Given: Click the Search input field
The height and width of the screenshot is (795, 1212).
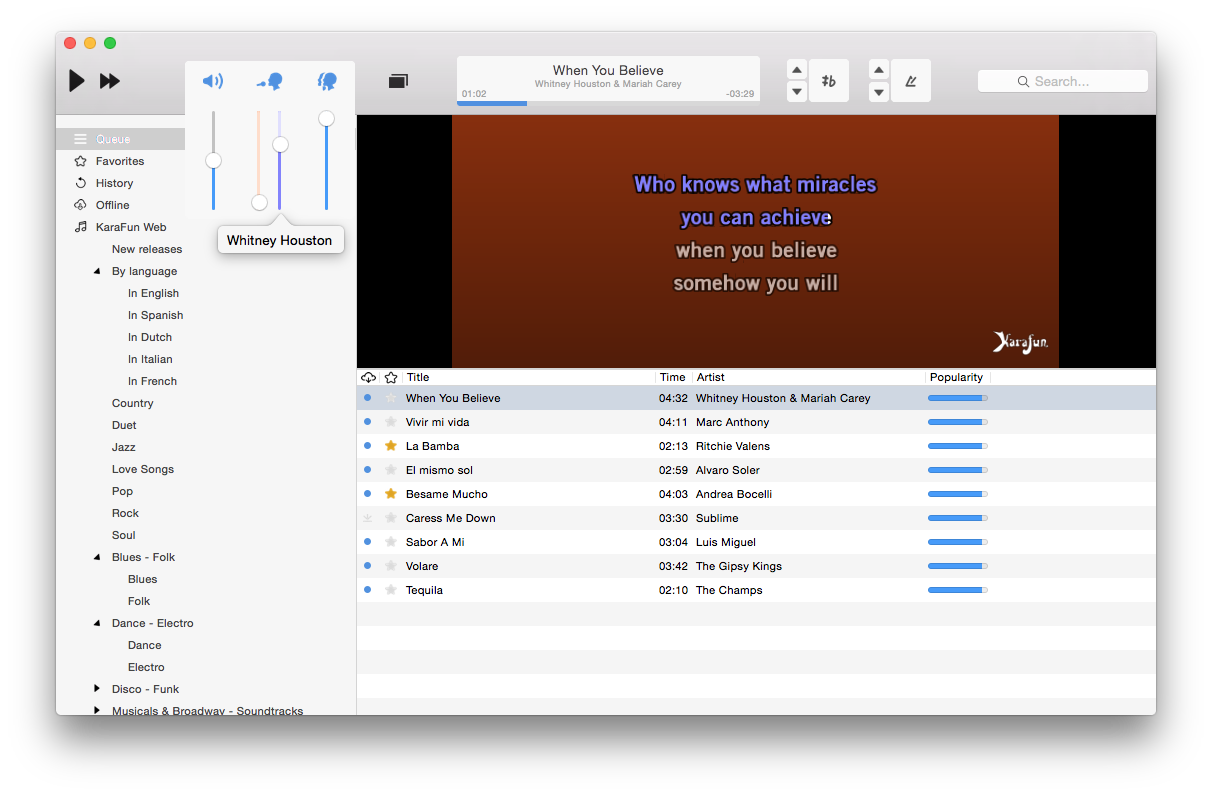Looking at the screenshot, I should [1062, 81].
